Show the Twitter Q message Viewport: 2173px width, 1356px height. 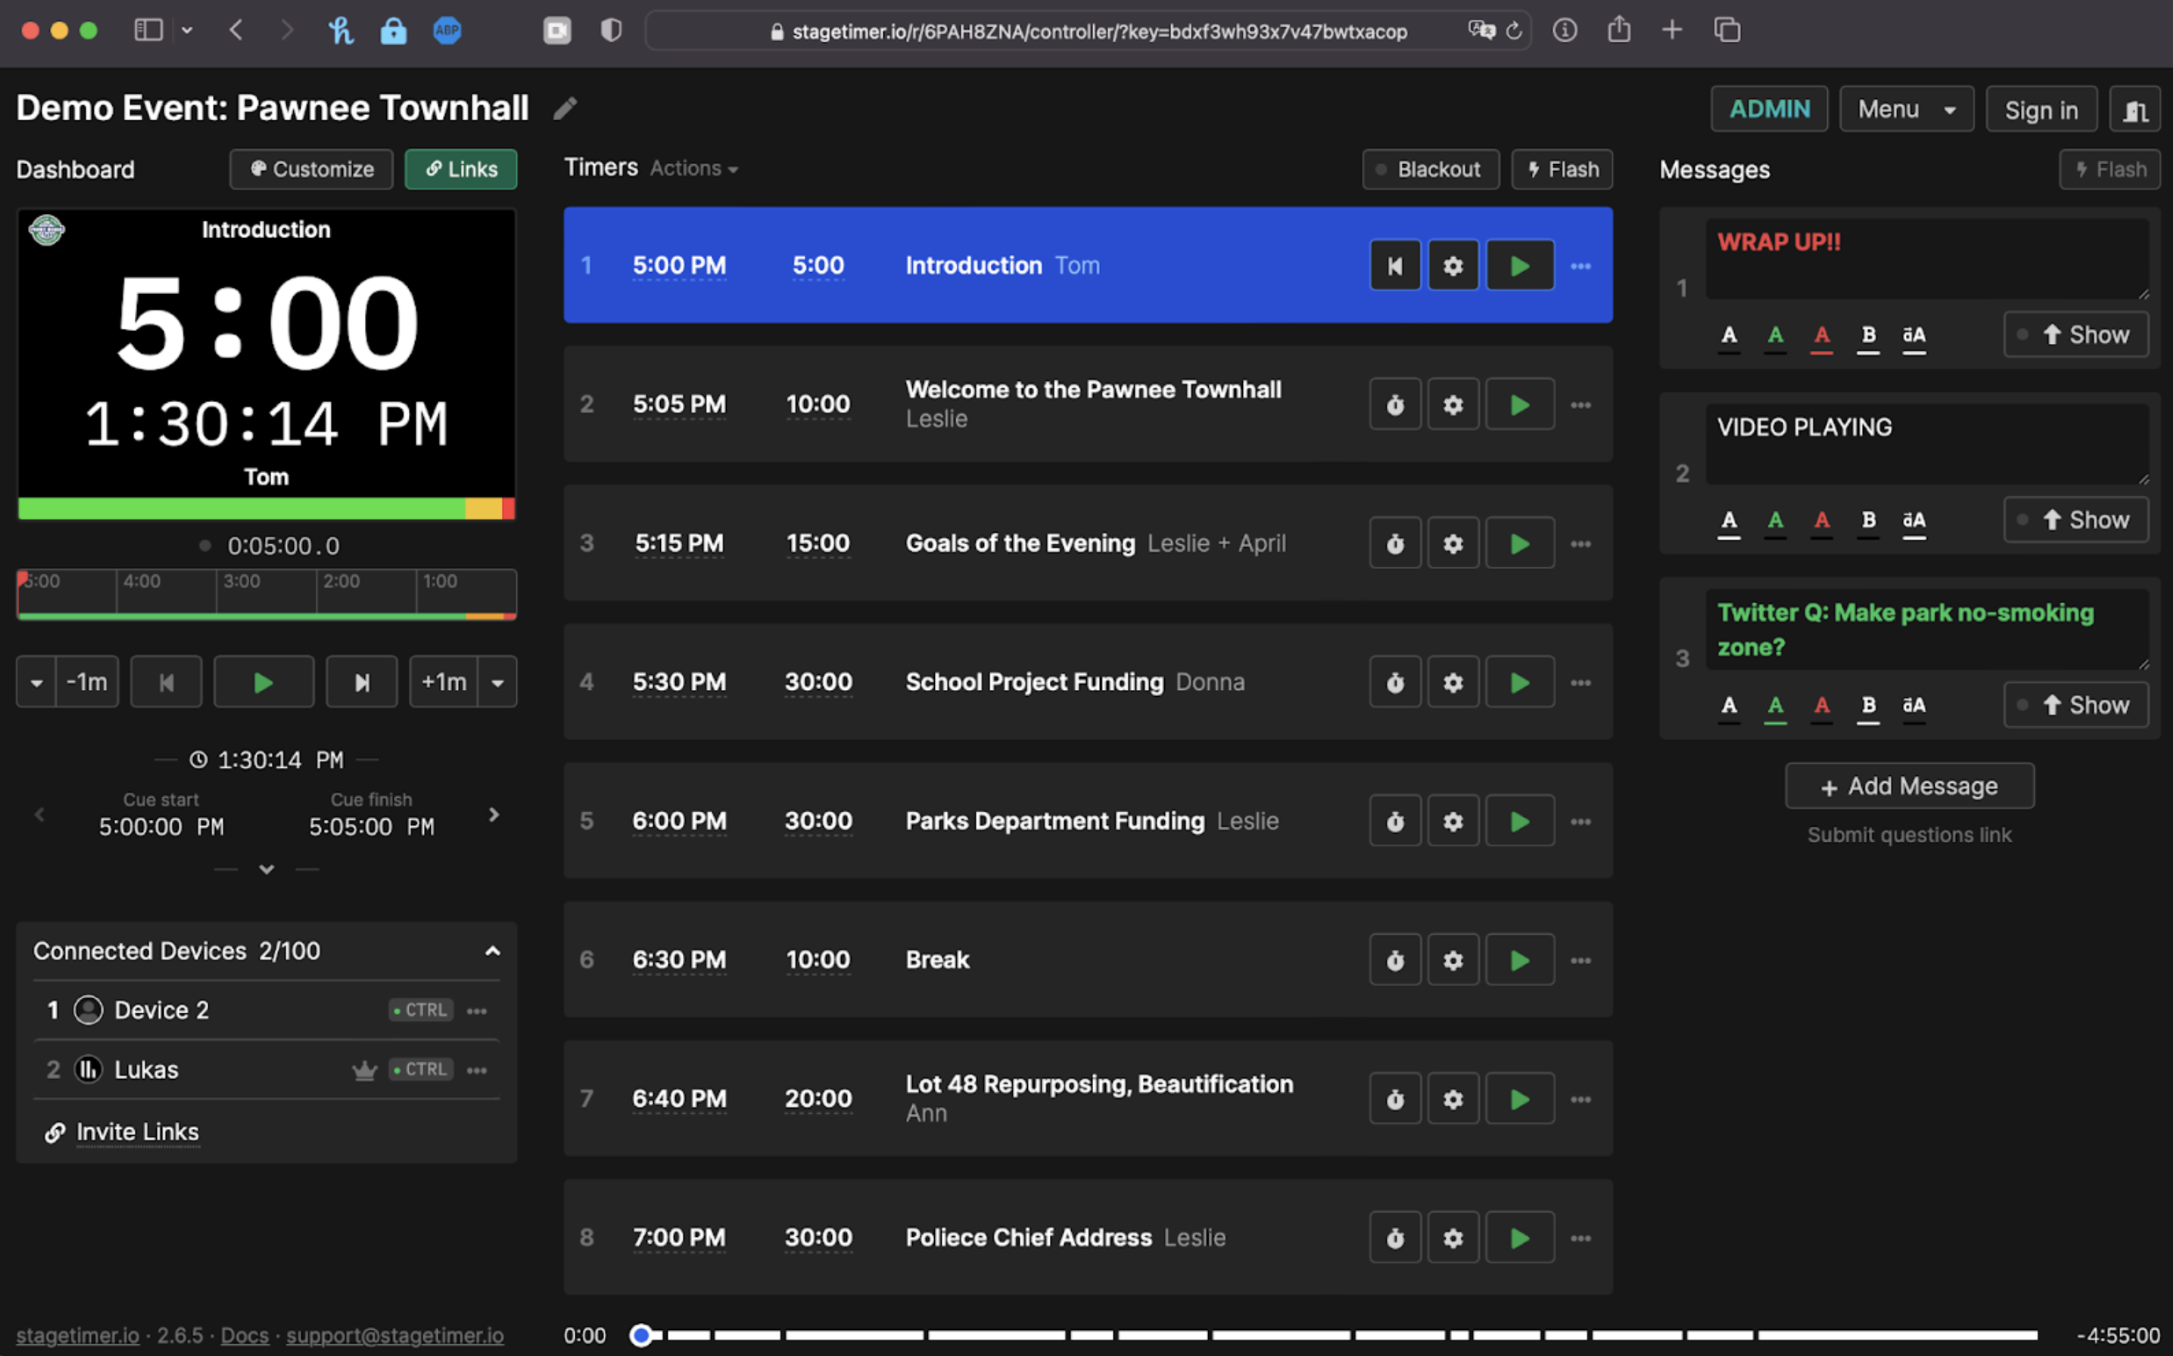pyautogui.click(x=2075, y=705)
